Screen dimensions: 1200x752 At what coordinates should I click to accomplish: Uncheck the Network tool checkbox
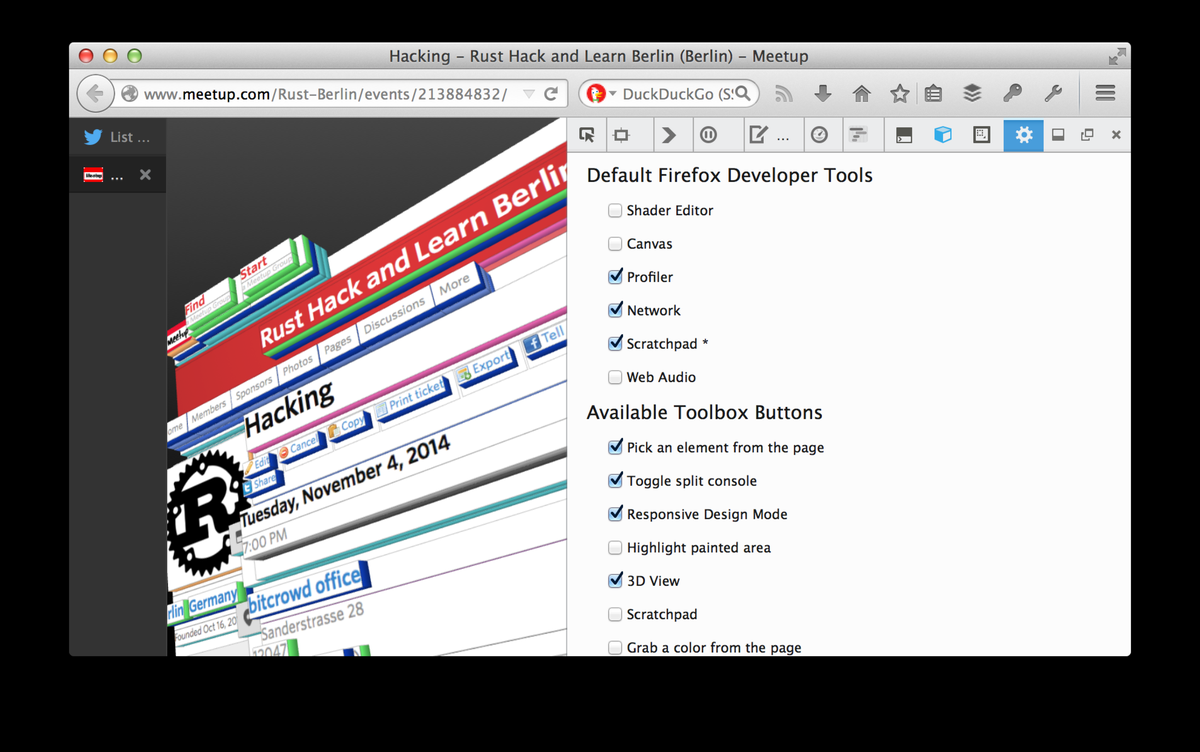point(615,311)
